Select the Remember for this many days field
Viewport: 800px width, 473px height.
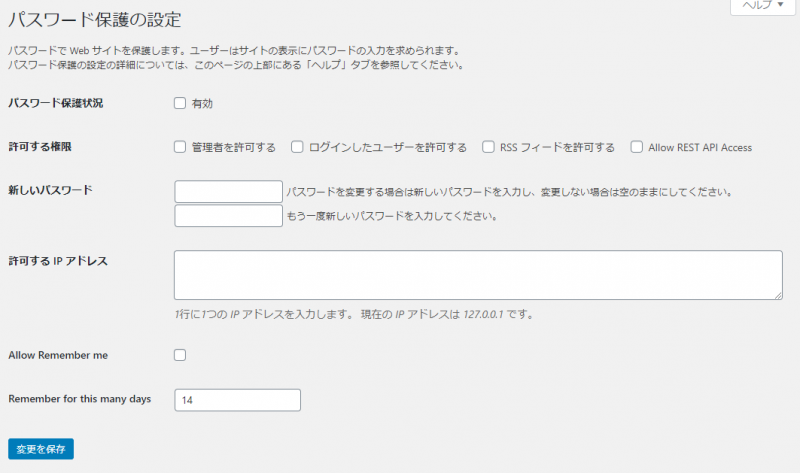tap(237, 399)
